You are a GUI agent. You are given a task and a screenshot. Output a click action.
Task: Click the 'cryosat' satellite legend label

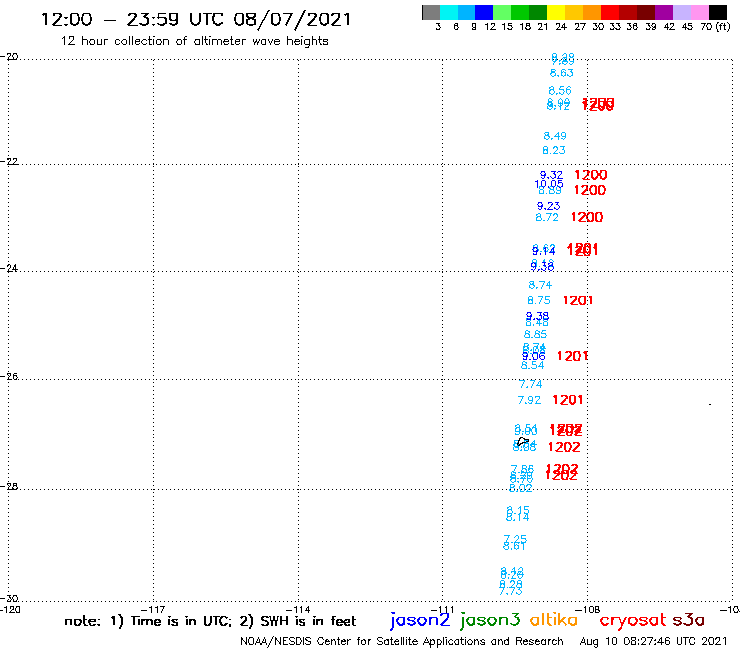632,620
